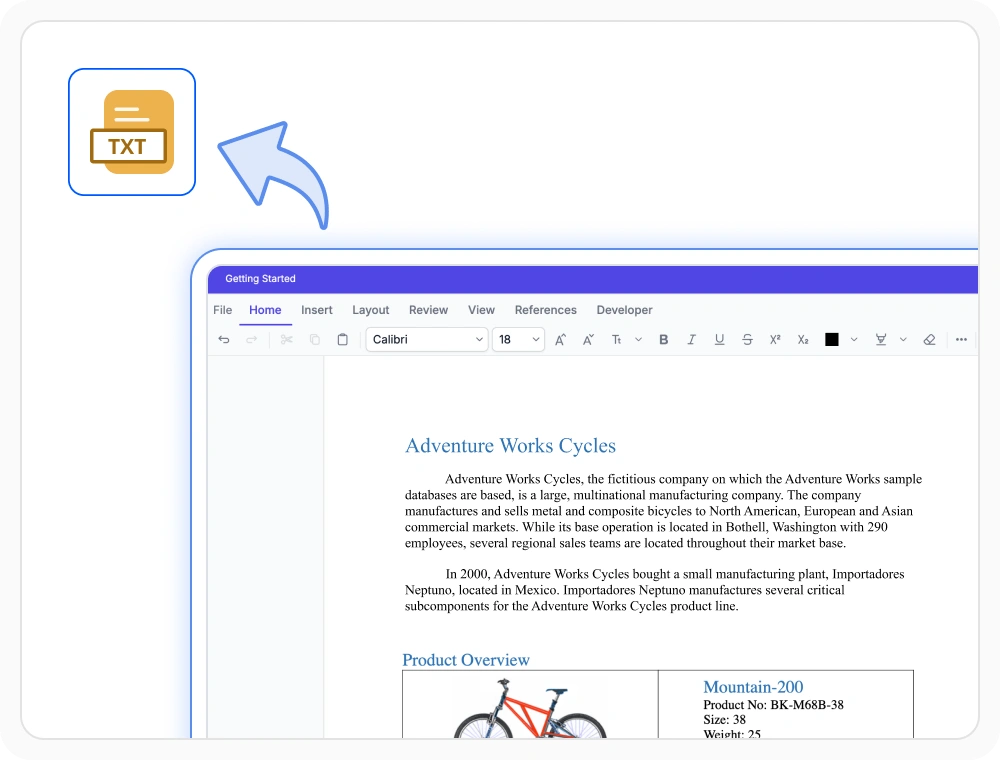The height and width of the screenshot is (760, 1000).
Task: Switch to the View tab
Action: point(482,310)
